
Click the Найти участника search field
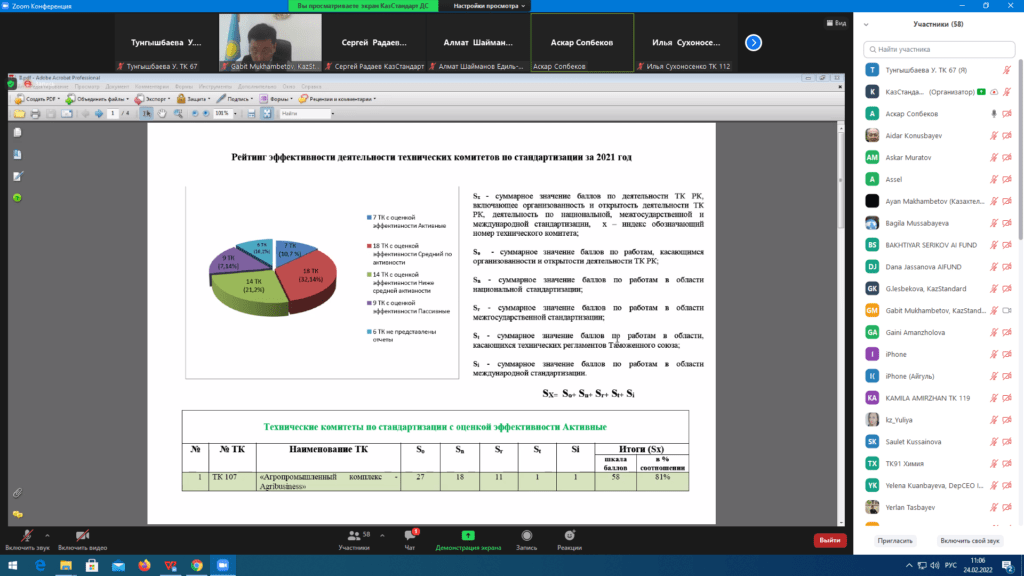(939, 49)
